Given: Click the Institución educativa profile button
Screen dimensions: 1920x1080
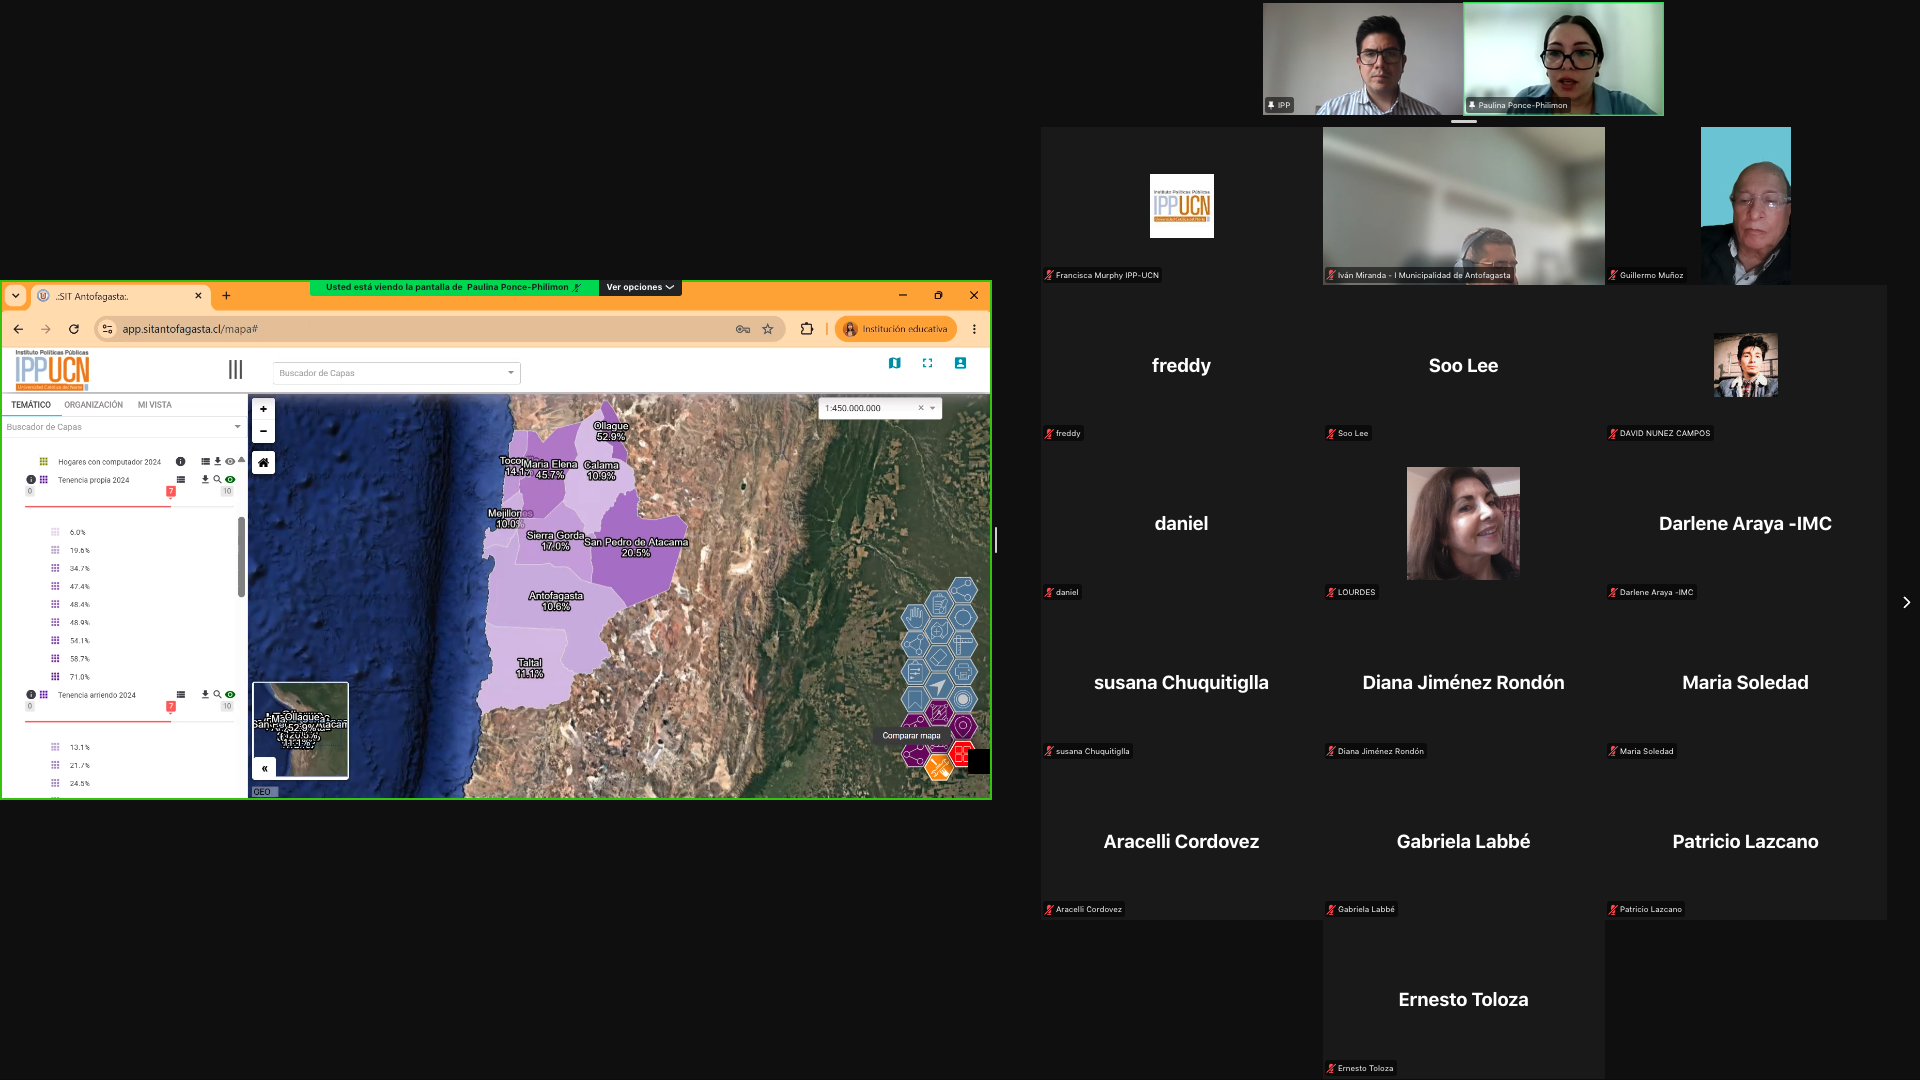Looking at the screenshot, I should click(896, 329).
